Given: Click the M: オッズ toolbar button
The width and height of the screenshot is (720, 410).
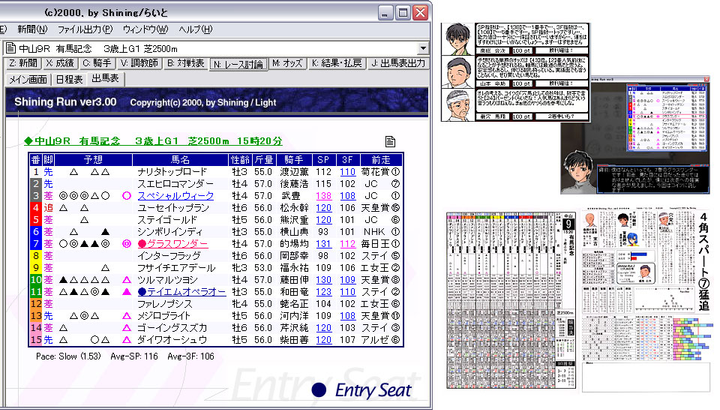Looking at the screenshot, I should 287,63.
